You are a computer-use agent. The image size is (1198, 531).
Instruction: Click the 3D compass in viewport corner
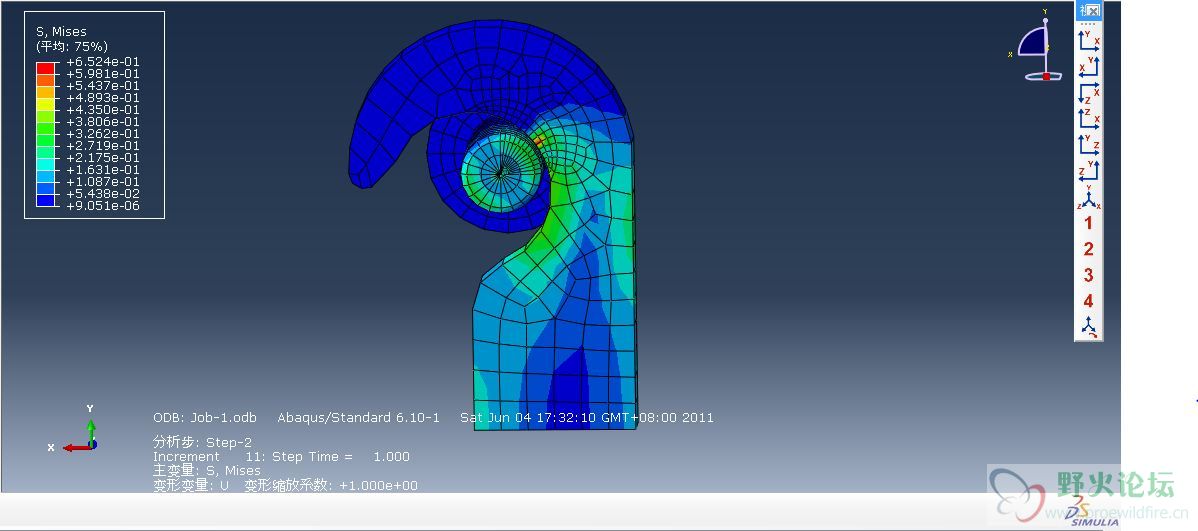click(x=1035, y=47)
